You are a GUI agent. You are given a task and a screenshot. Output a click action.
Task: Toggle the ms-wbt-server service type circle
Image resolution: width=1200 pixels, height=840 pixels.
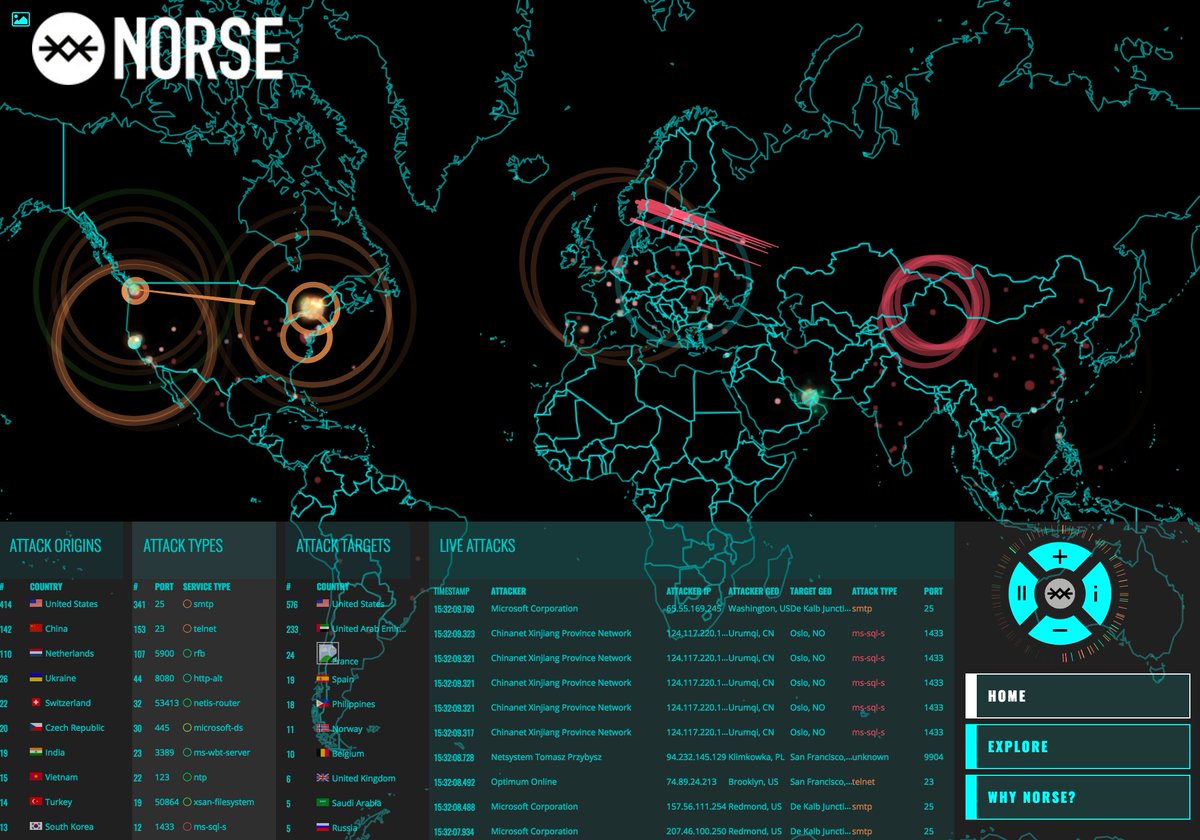tap(187, 752)
